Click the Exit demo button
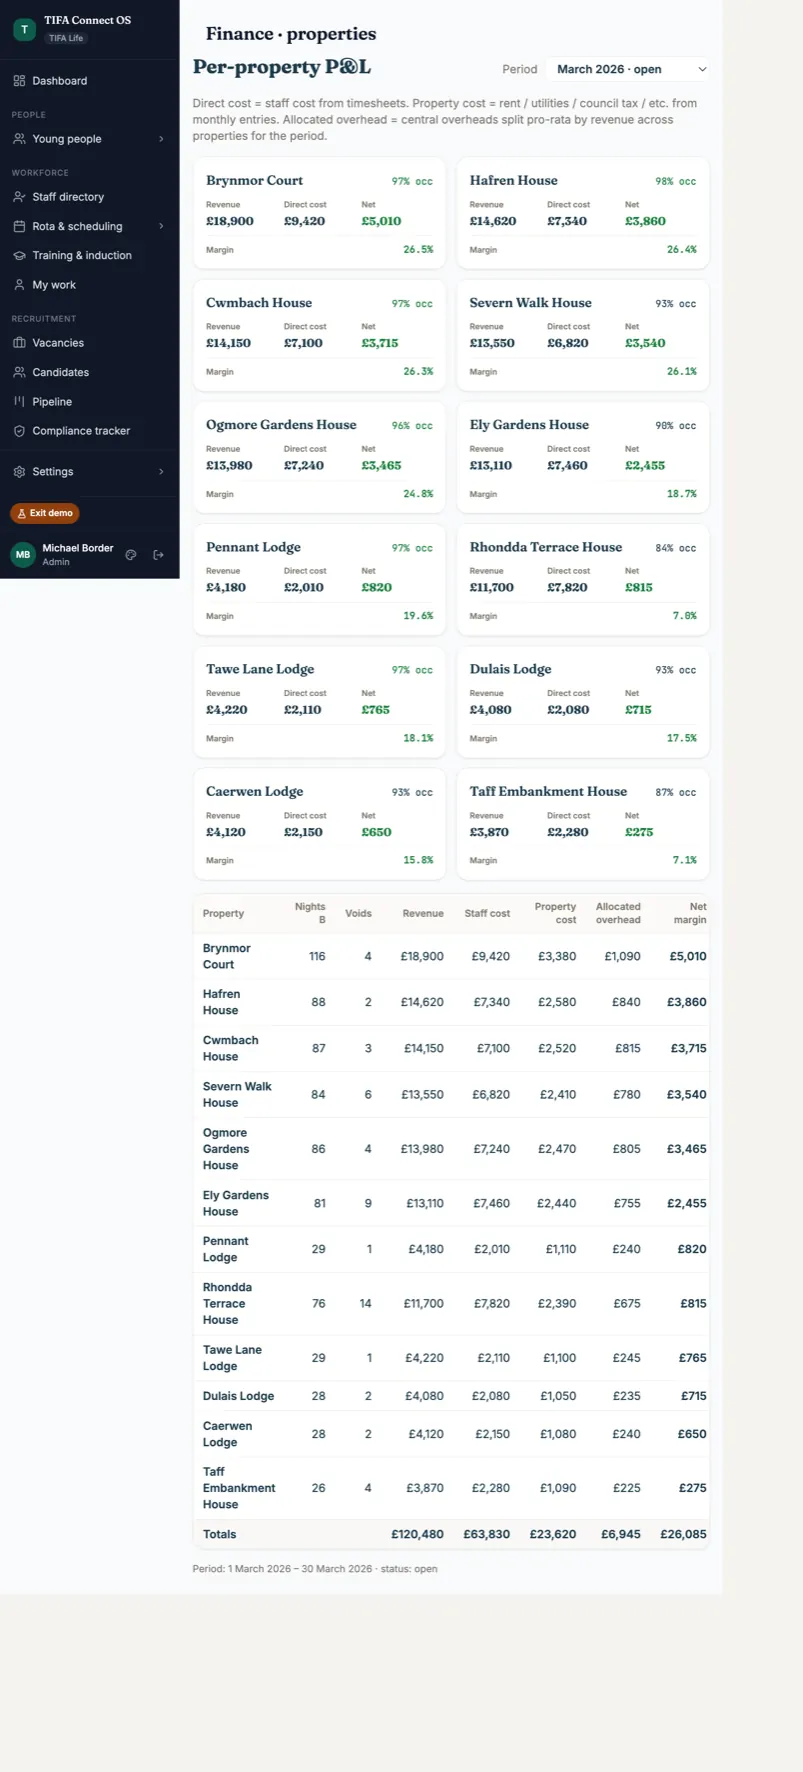The image size is (803, 1772). (x=45, y=513)
